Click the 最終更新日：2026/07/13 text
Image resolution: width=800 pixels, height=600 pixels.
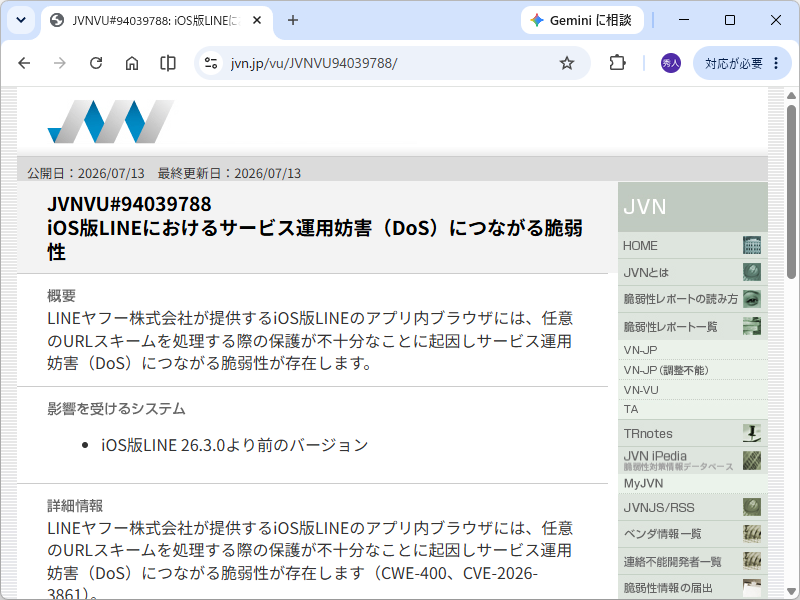click(x=229, y=173)
